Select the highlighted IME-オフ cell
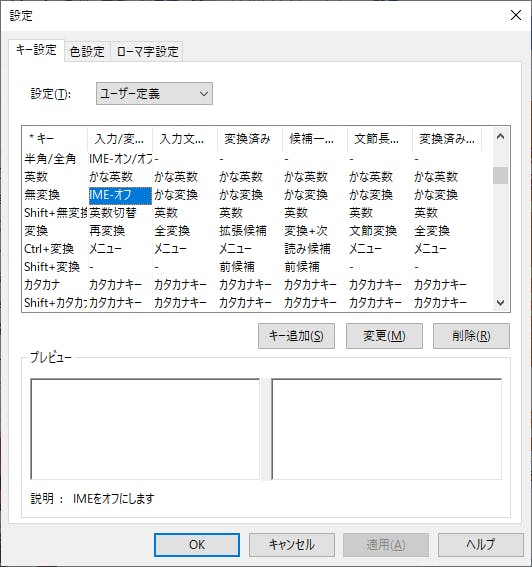The image size is (532, 567). pyautogui.click(x=120, y=195)
